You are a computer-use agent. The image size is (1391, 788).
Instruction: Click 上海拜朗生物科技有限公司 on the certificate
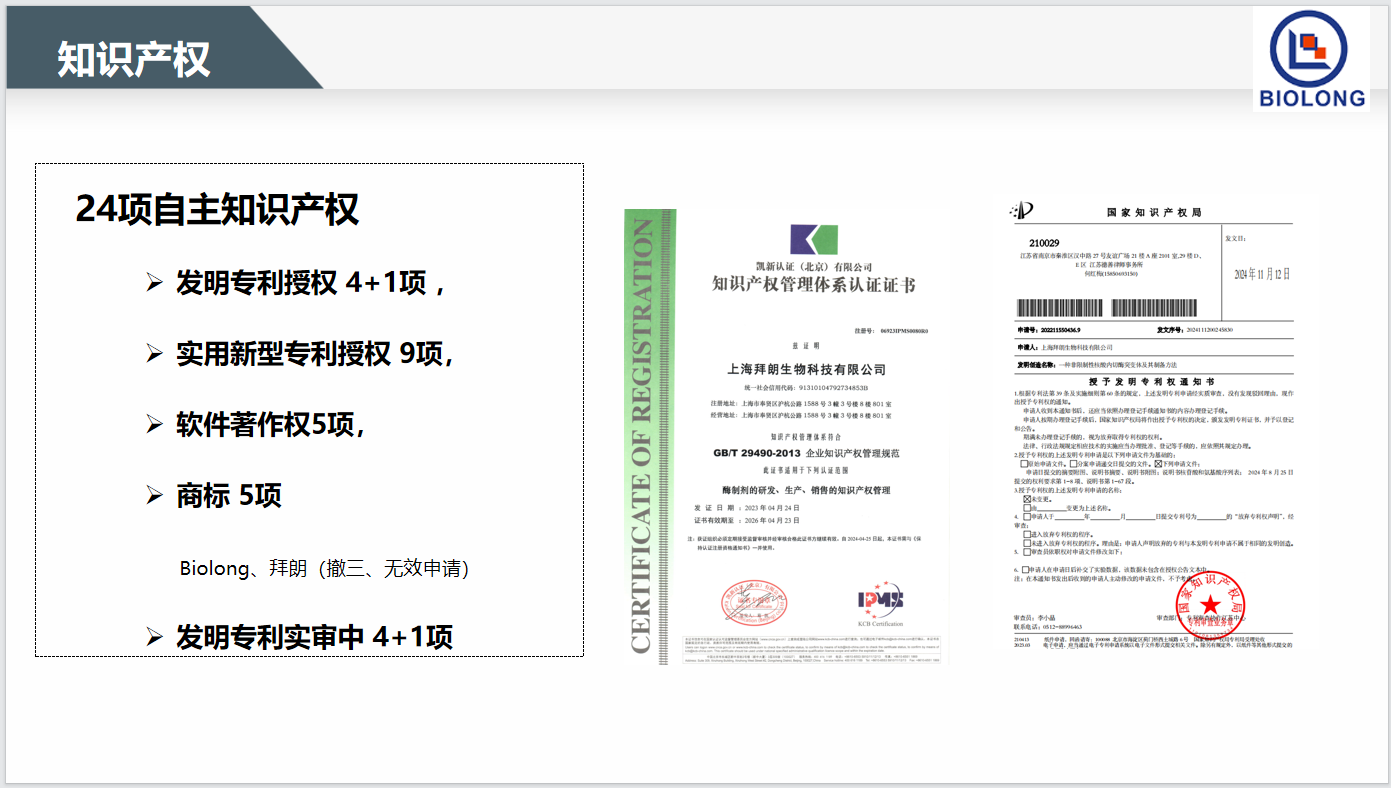pos(806,369)
